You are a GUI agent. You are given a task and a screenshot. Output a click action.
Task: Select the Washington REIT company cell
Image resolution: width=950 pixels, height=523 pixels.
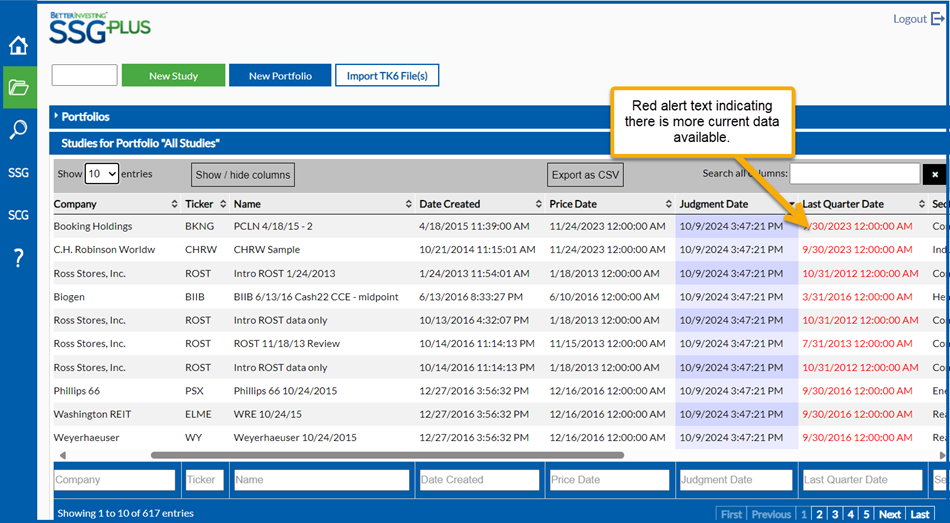coord(92,415)
